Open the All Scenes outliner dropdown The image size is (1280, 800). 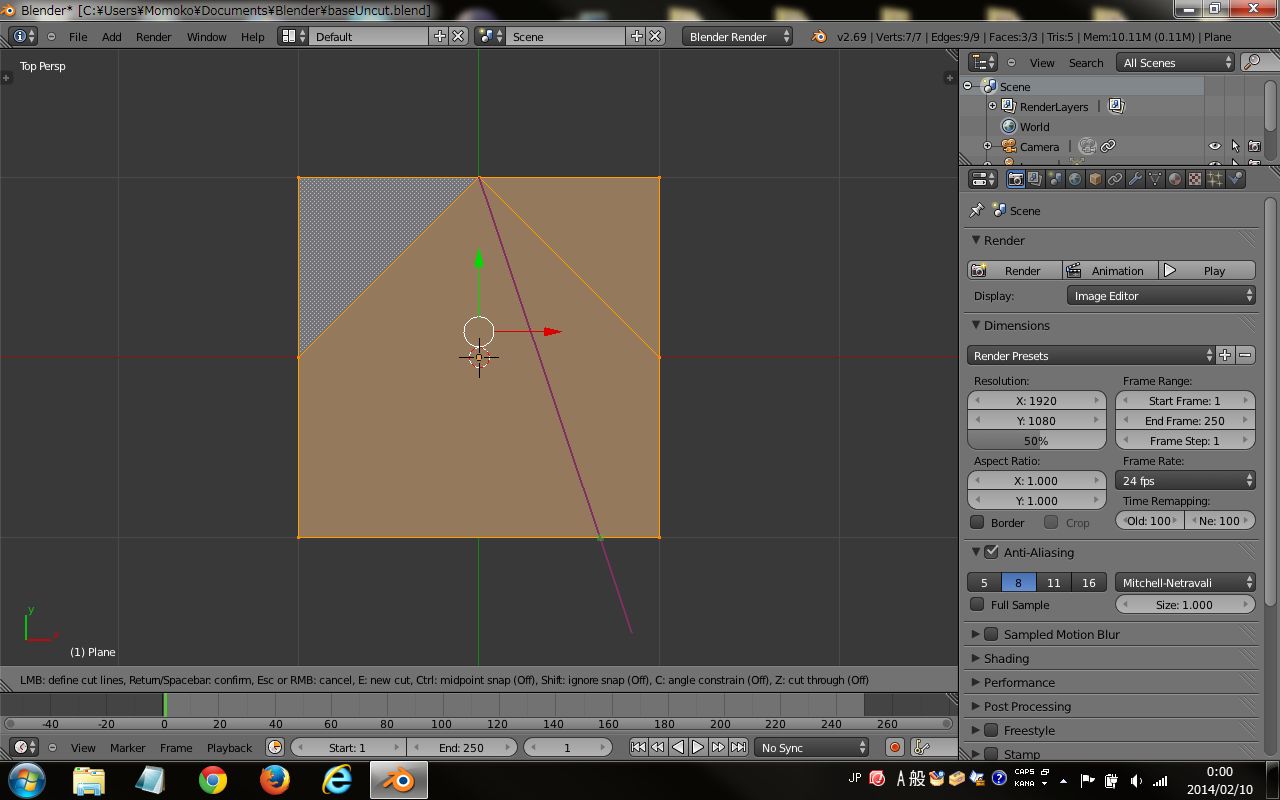coord(1176,62)
